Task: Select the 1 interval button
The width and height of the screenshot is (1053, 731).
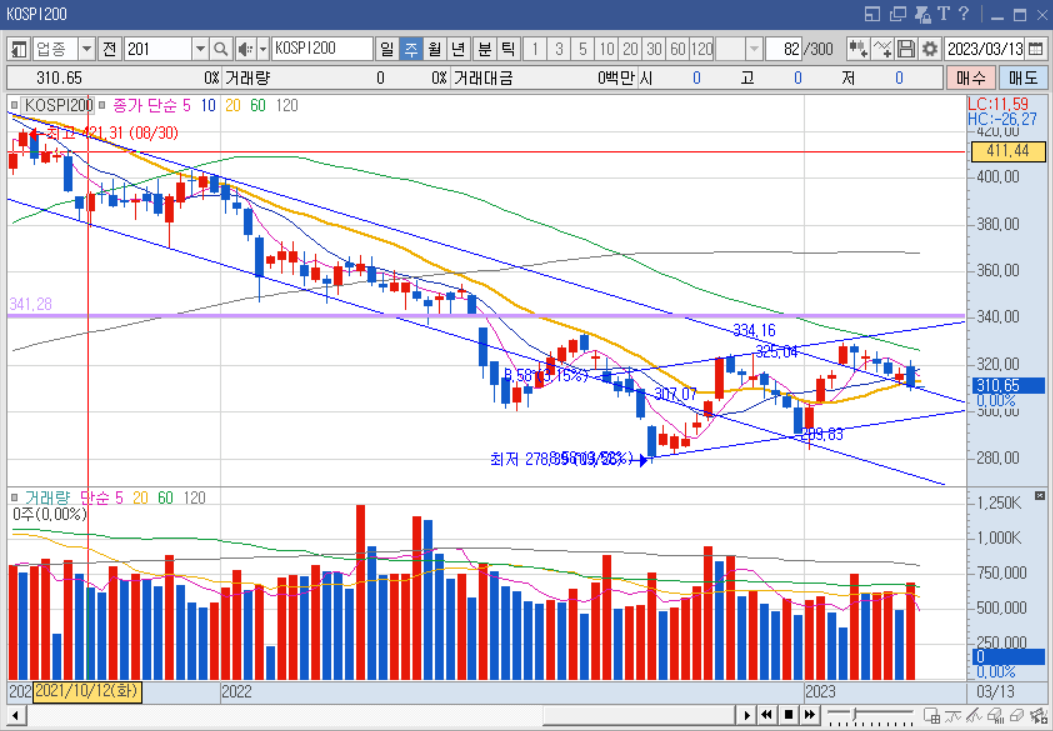Action: (535, 49)
